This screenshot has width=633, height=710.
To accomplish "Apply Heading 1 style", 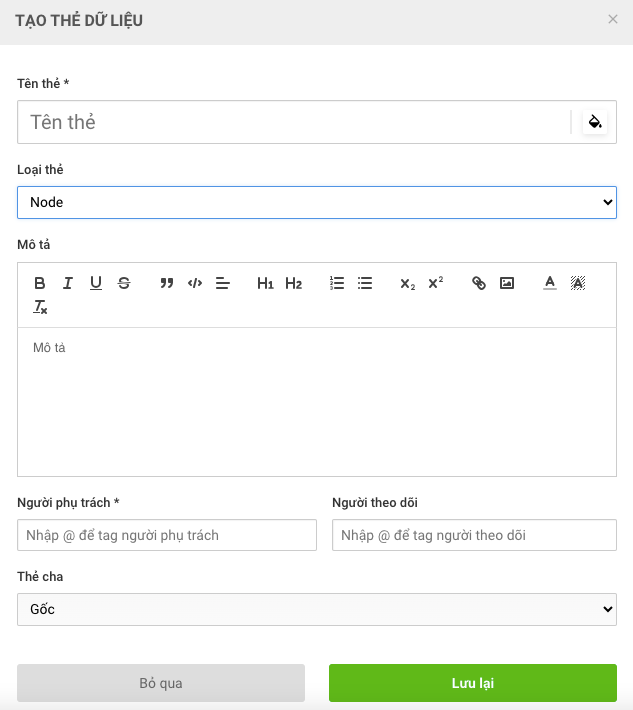I will pos(265,283).
